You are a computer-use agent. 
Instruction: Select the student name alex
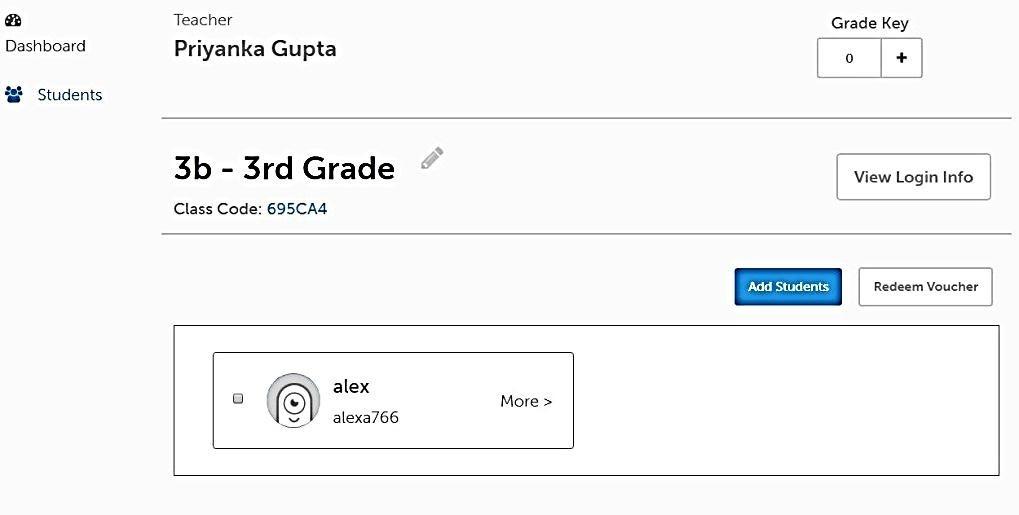pyautogui.click(x=351, y=386)
